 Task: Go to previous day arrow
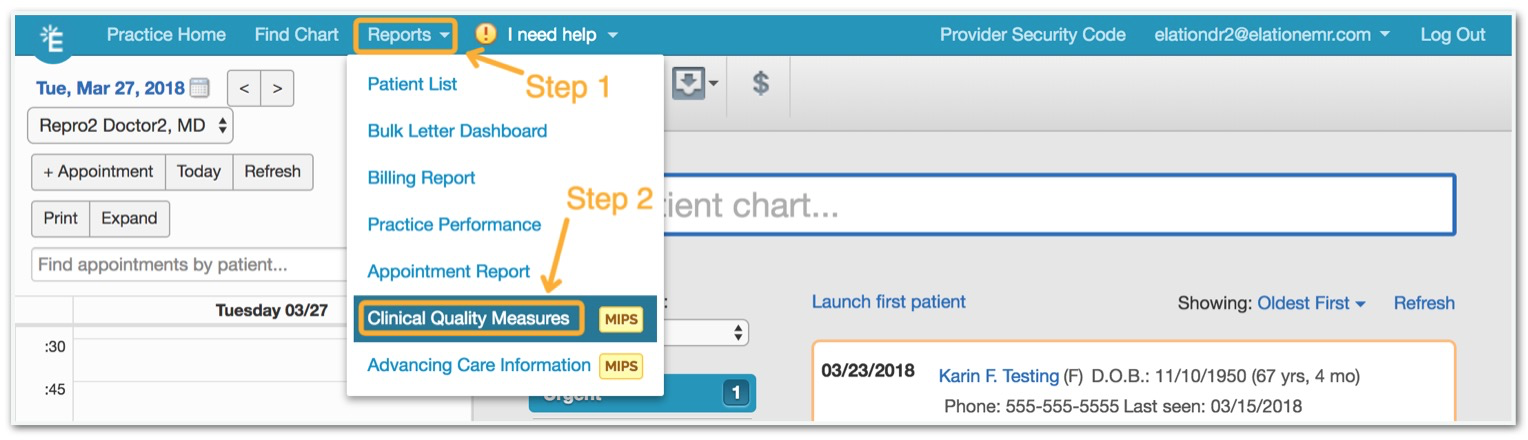tap(244, 89)
